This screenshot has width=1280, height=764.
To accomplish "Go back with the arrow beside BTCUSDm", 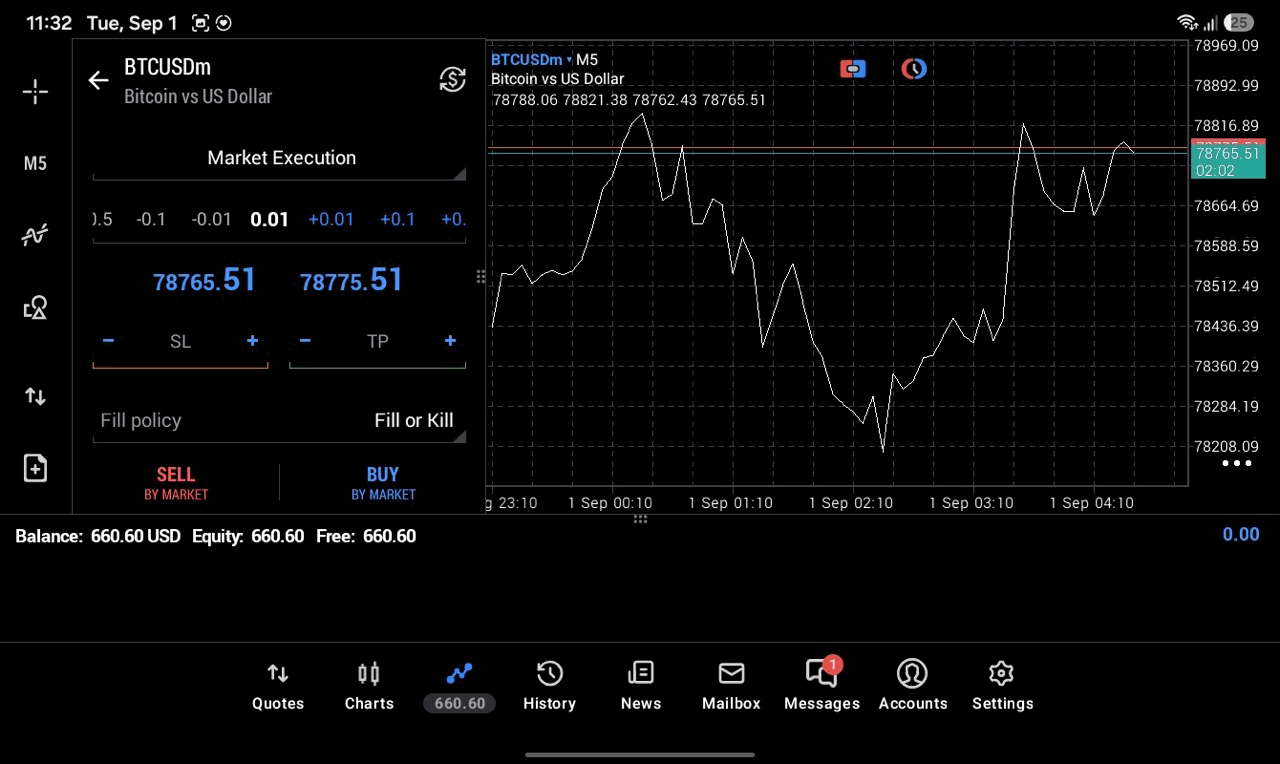I will 98,81.
